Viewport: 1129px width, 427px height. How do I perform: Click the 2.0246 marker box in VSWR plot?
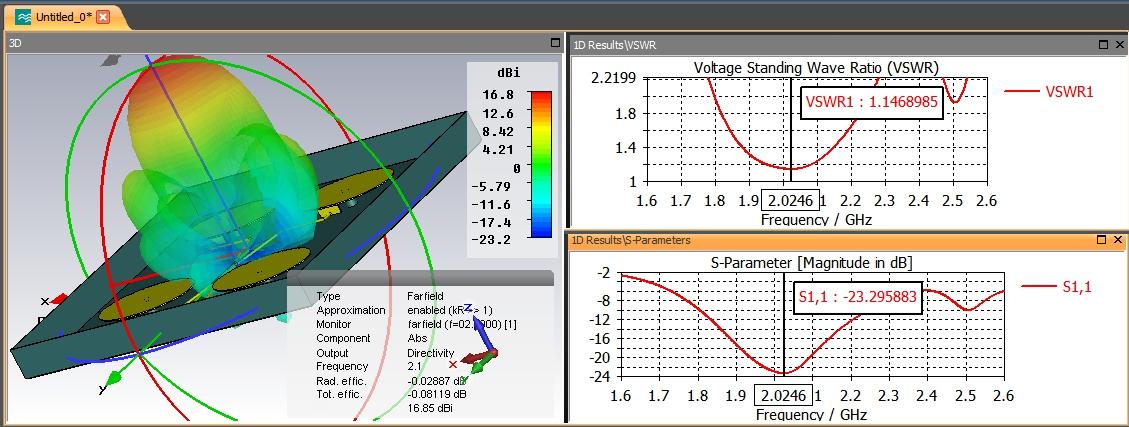tap(789, 199)
